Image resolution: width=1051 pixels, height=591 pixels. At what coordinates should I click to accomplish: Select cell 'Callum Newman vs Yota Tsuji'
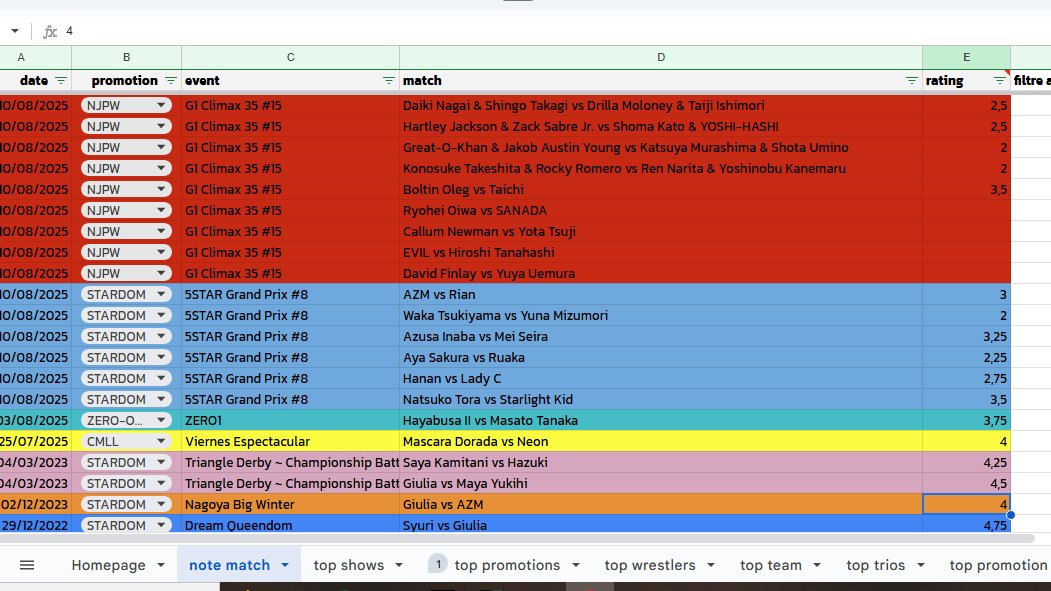point(661,231)
